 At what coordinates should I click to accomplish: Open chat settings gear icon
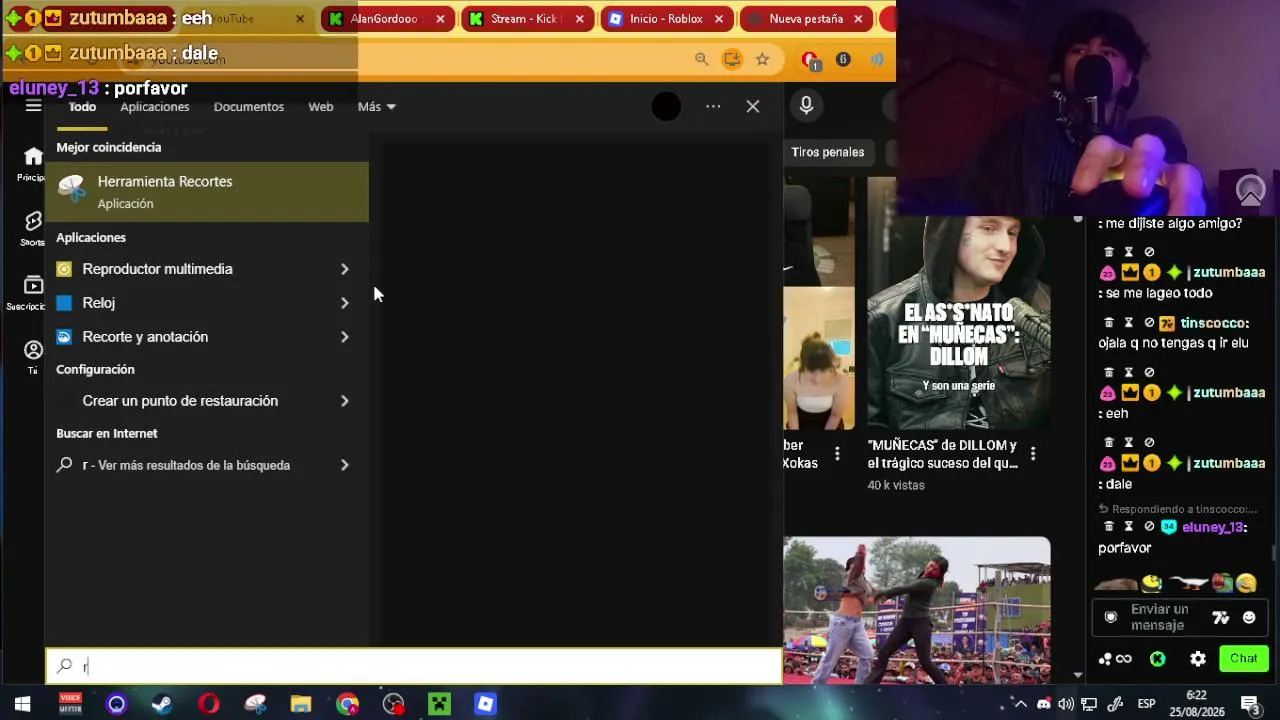(1198, 659)
